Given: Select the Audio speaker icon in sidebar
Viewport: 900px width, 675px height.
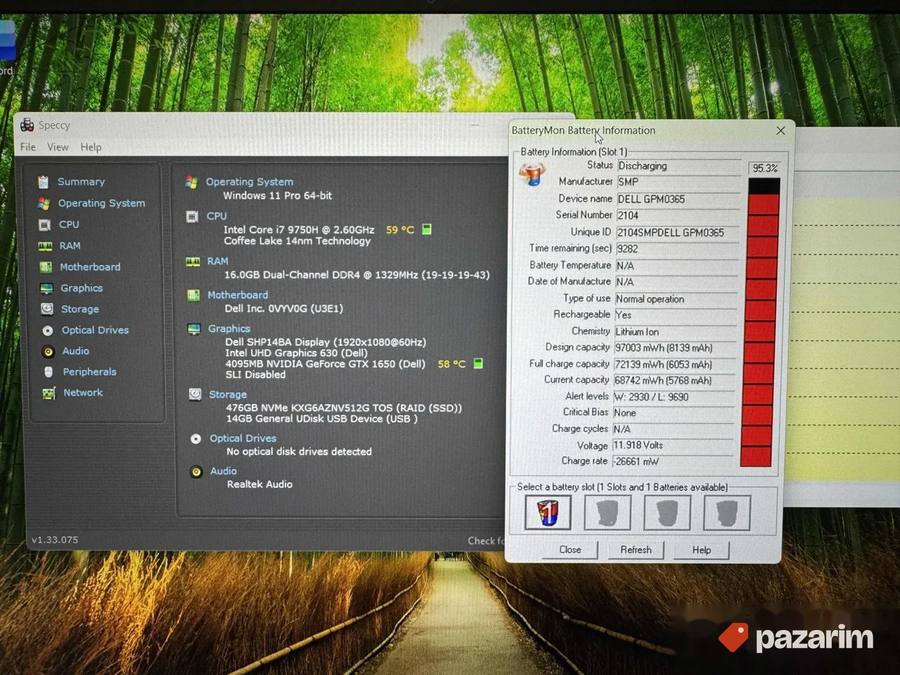Looking at the screenshot, I should point(48,351).
